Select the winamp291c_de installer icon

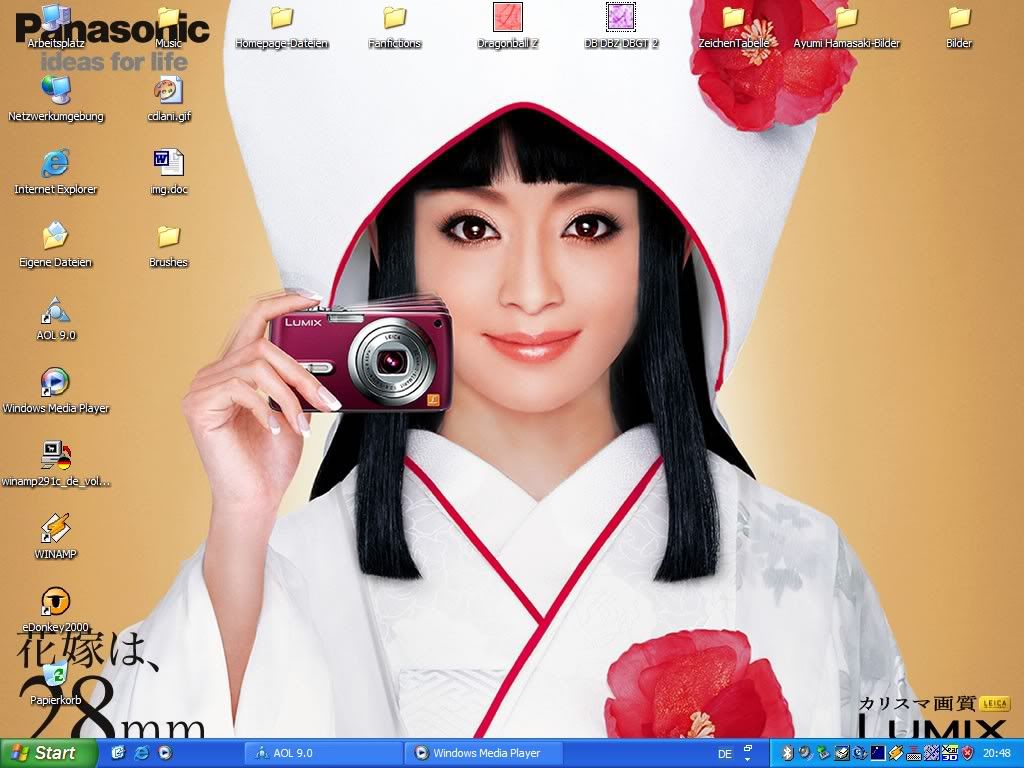(56, 465)
